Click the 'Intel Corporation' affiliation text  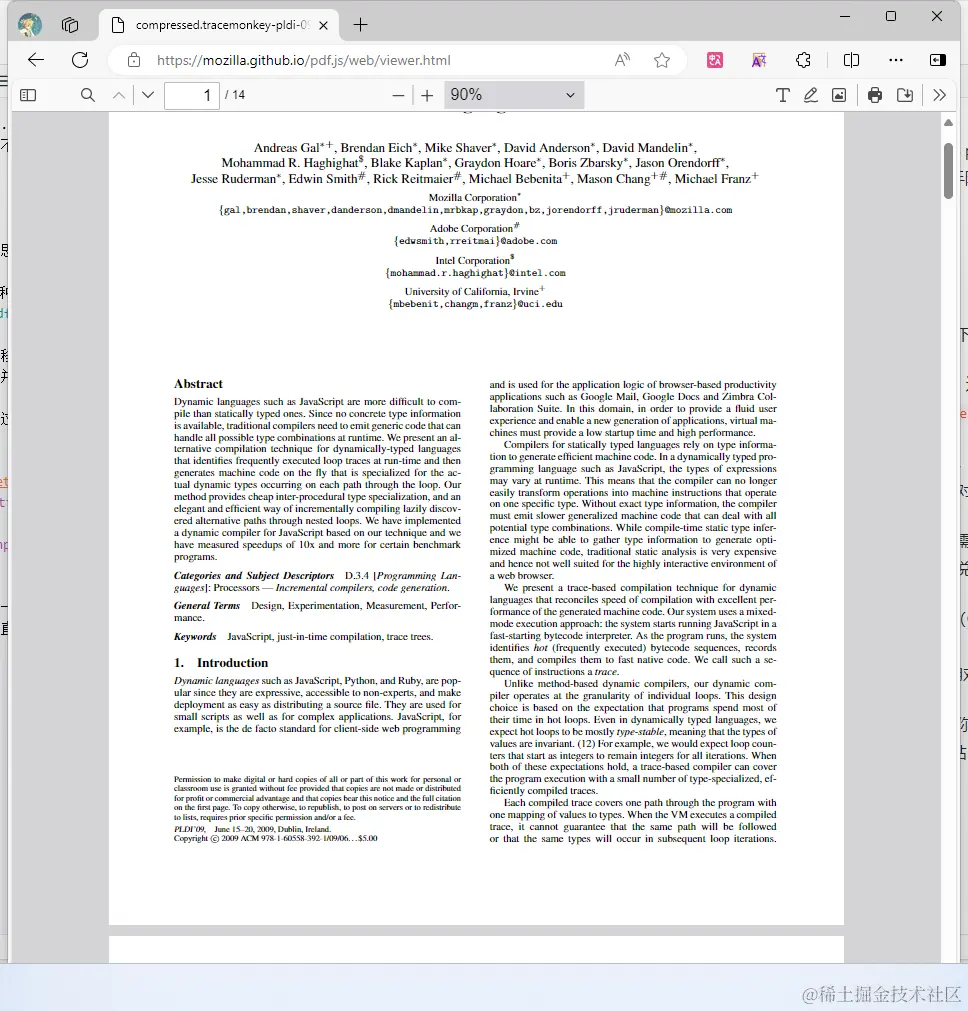(475, 260)
